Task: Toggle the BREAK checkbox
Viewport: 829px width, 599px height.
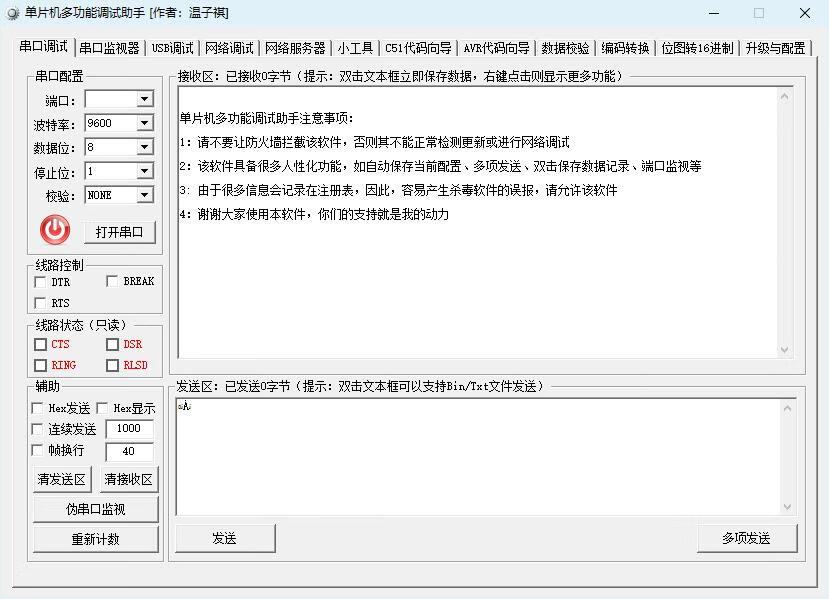Action: (112, 282)
